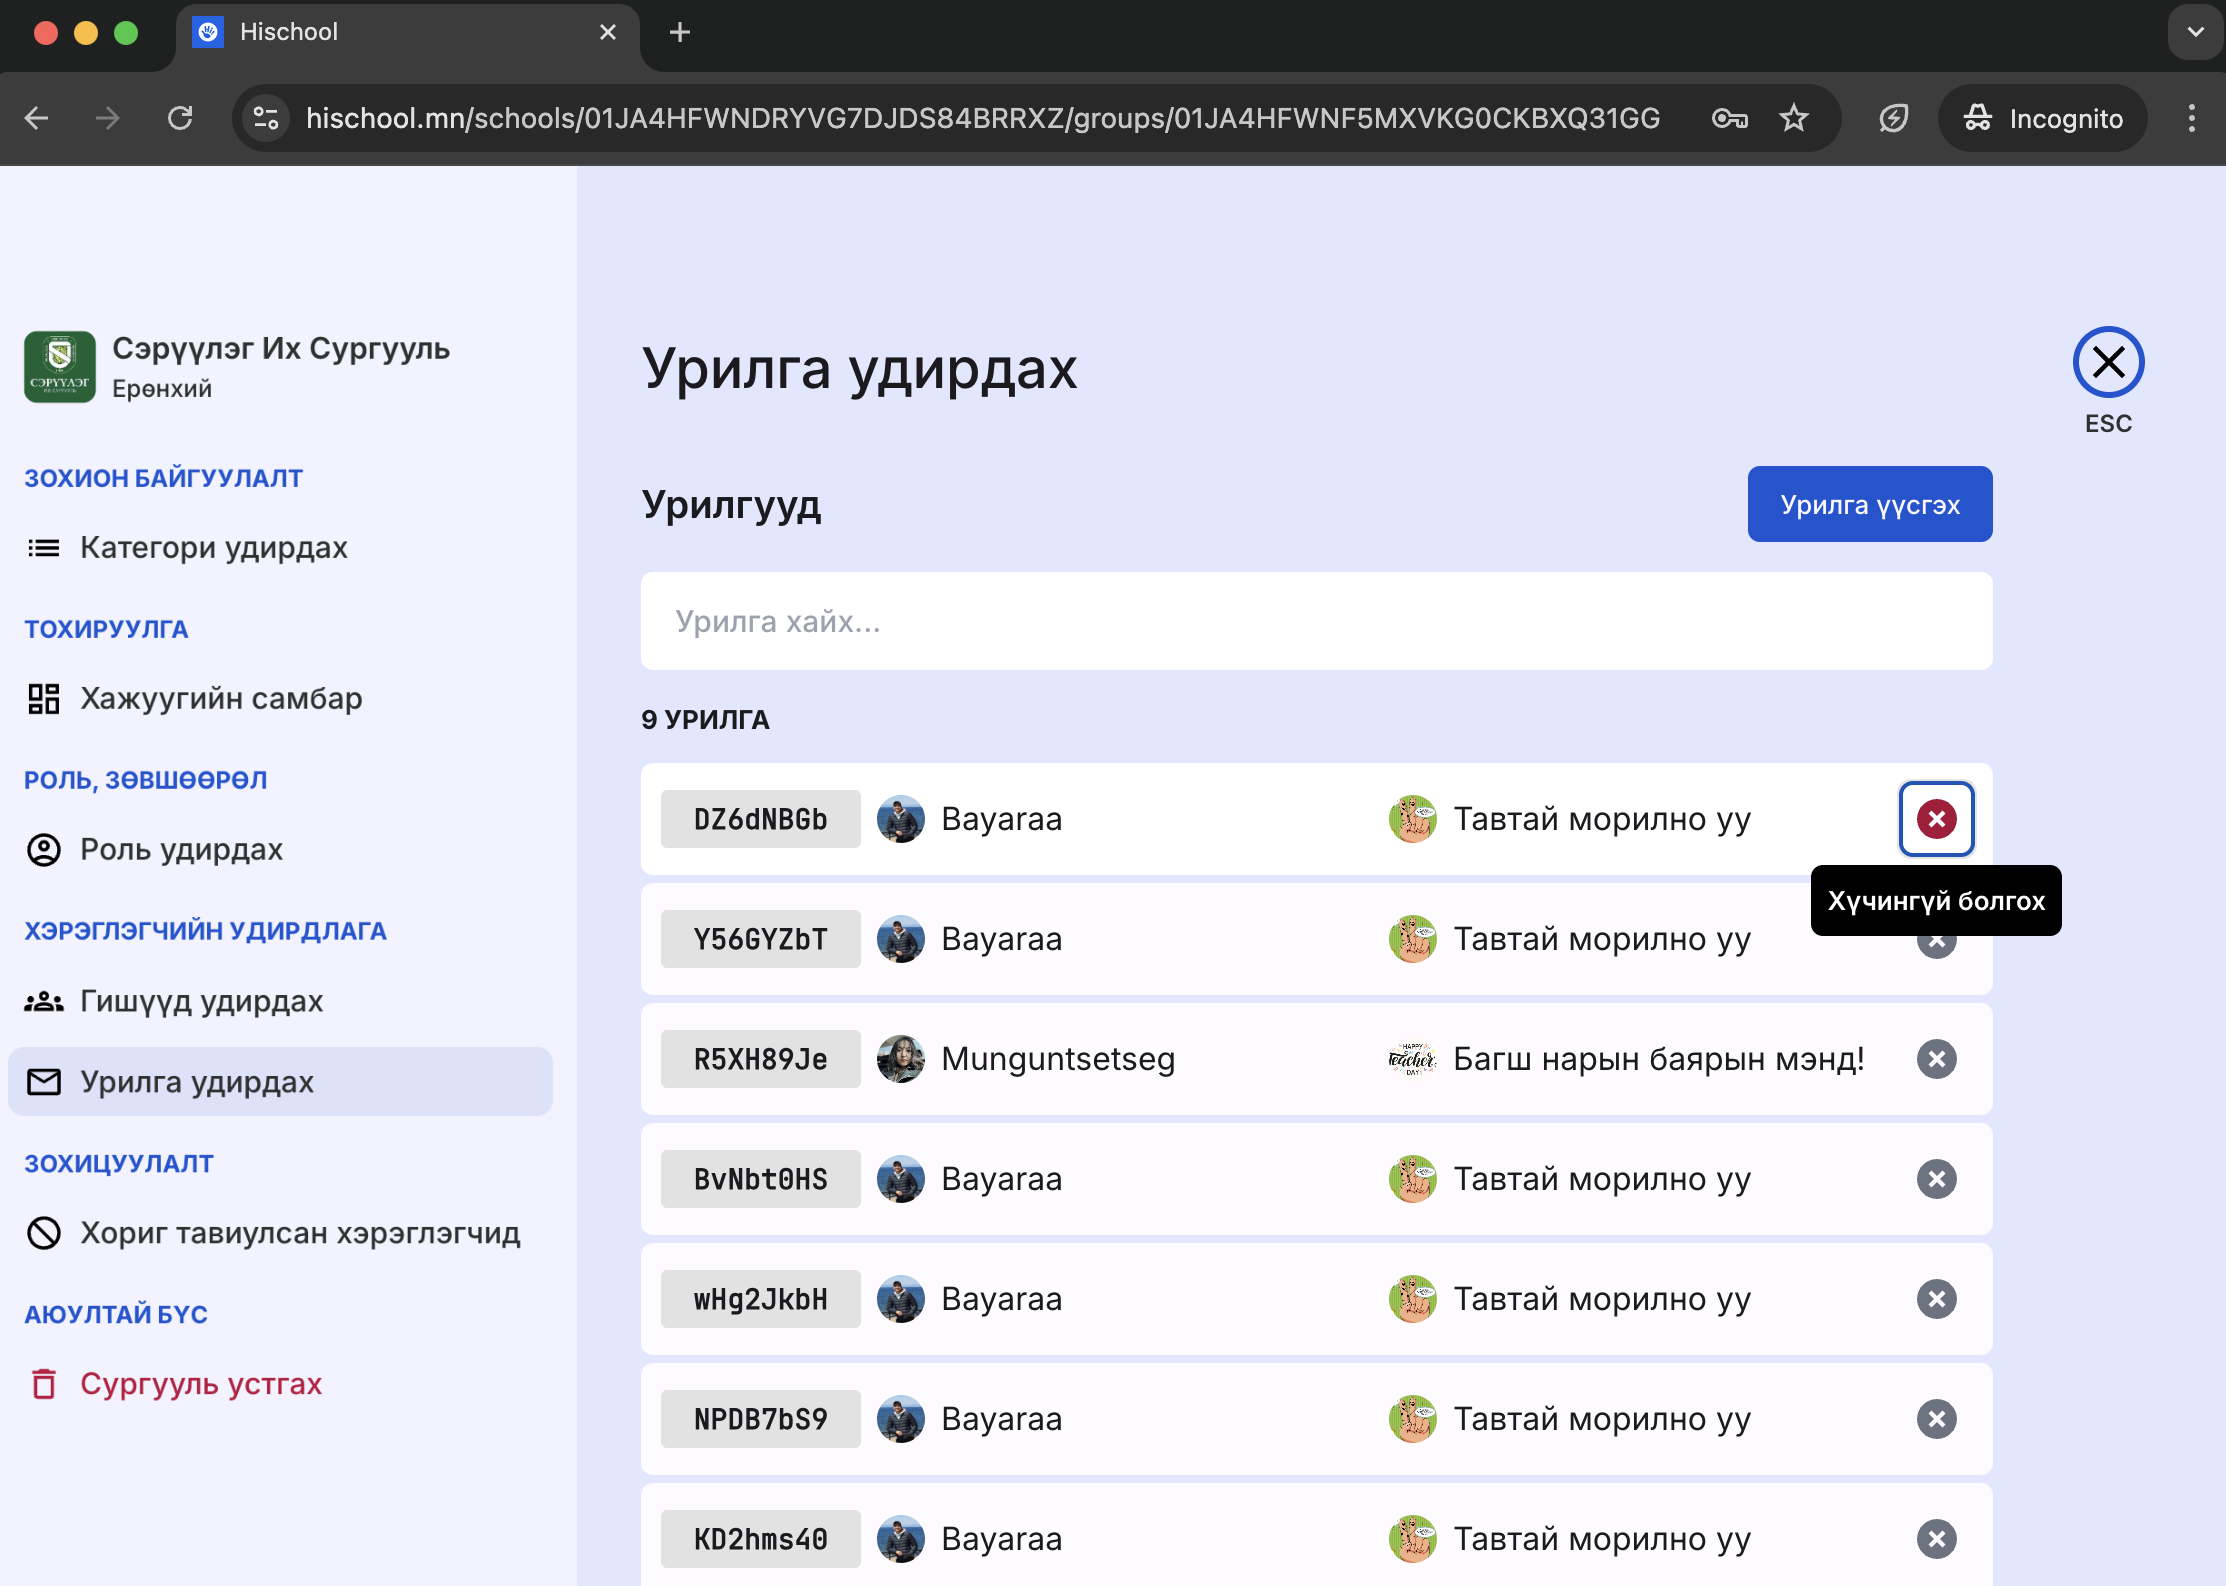Viewport: 2226px width, 1586px height.
Task: Open site information icon in address bar
Action: (266, 118)
